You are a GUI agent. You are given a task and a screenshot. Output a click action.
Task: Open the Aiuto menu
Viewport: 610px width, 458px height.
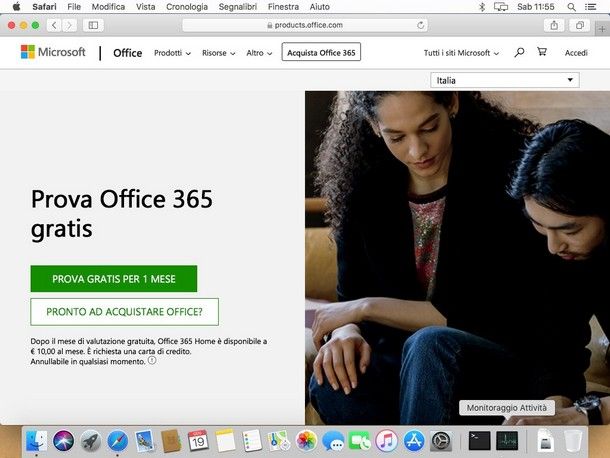pyautogui.click(x=319, y=7)
